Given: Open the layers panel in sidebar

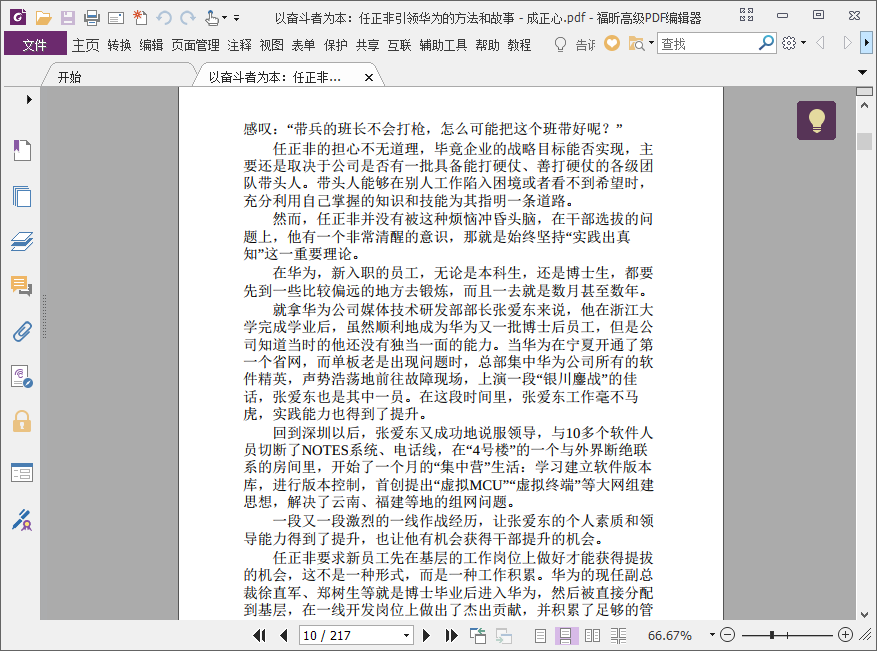Looking at the screenshot, I should pos(22,242).
